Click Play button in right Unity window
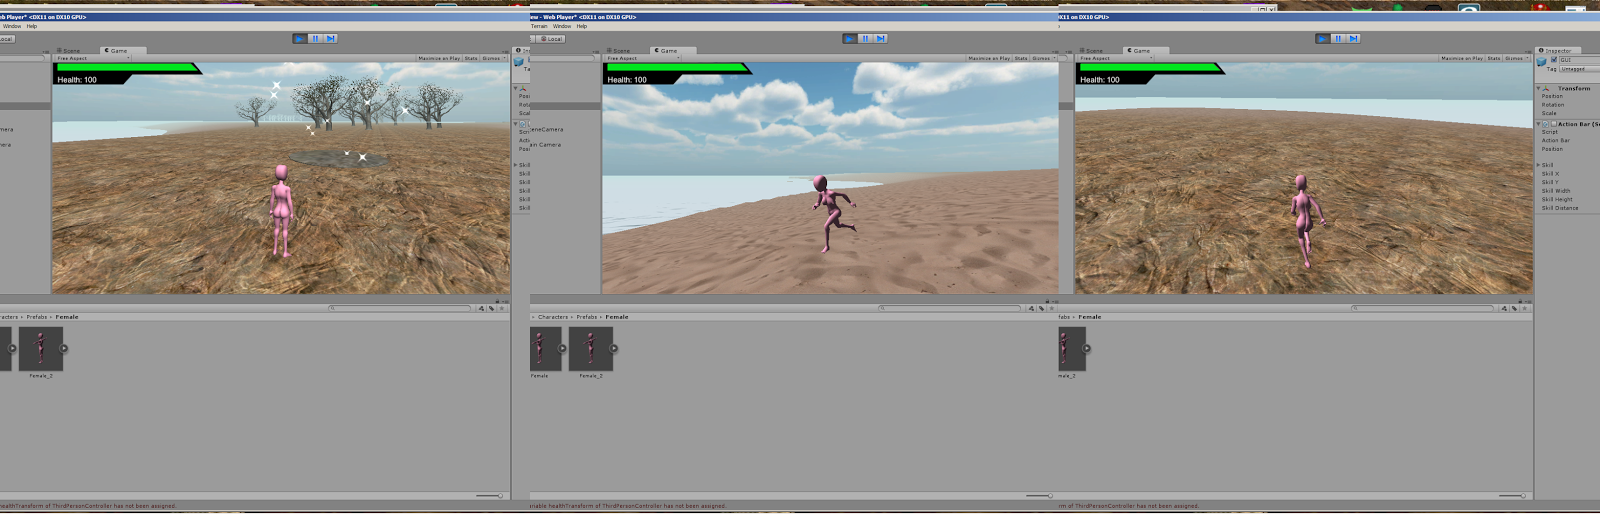This screenshot has width=1600, height=514. (1322, 39)
